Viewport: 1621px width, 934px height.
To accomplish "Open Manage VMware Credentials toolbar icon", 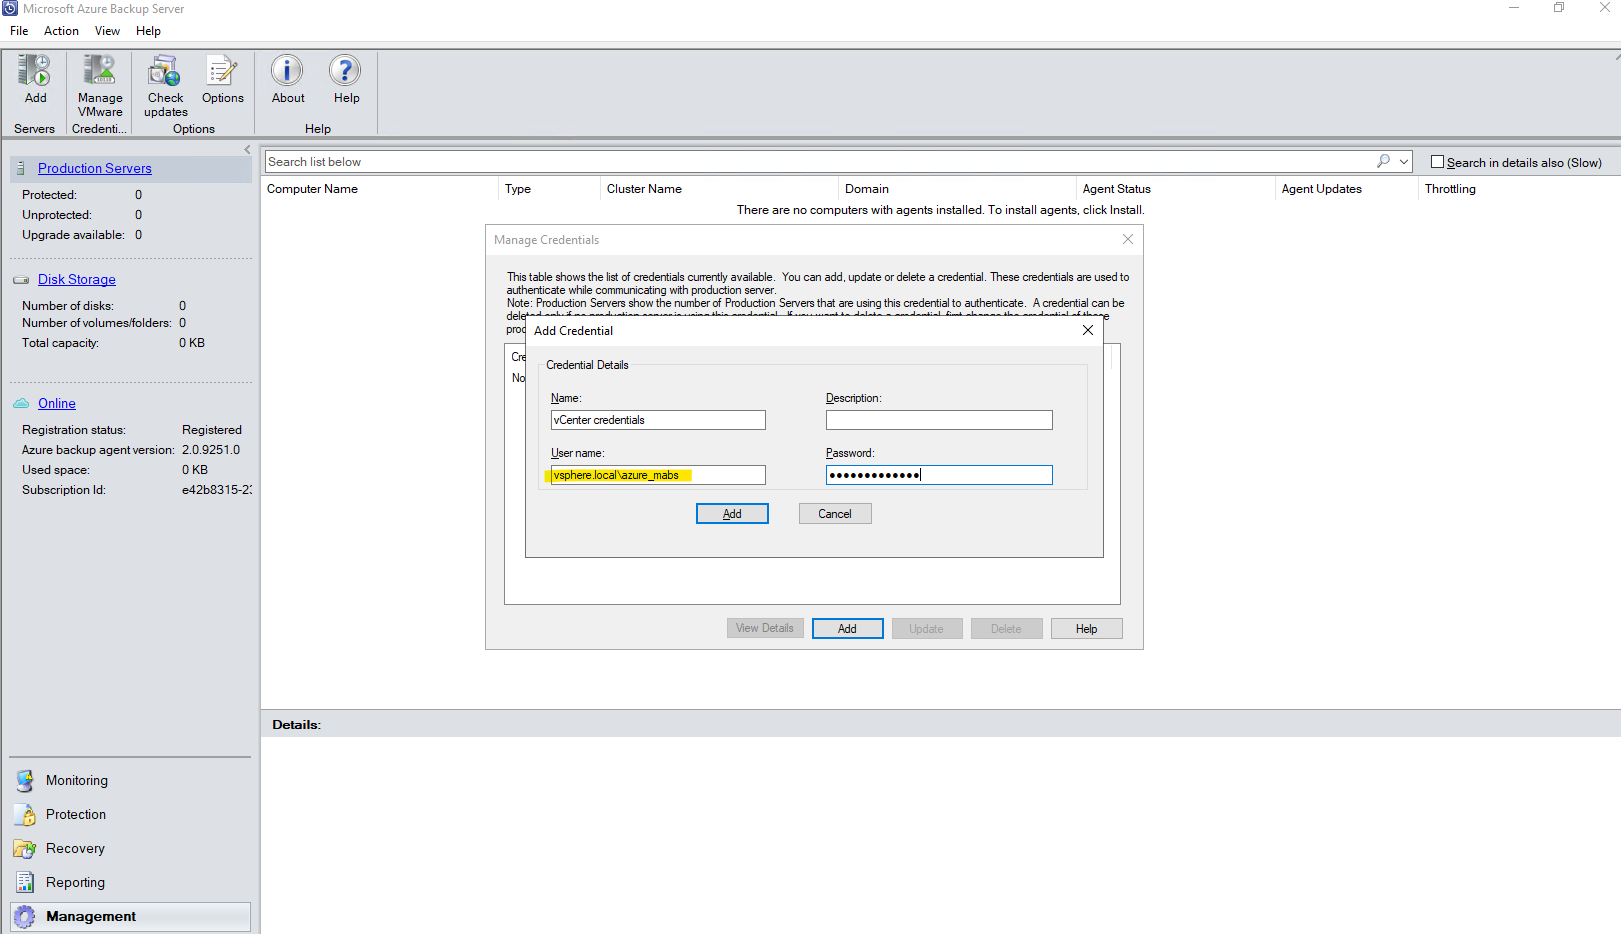I will click(100, 71).
